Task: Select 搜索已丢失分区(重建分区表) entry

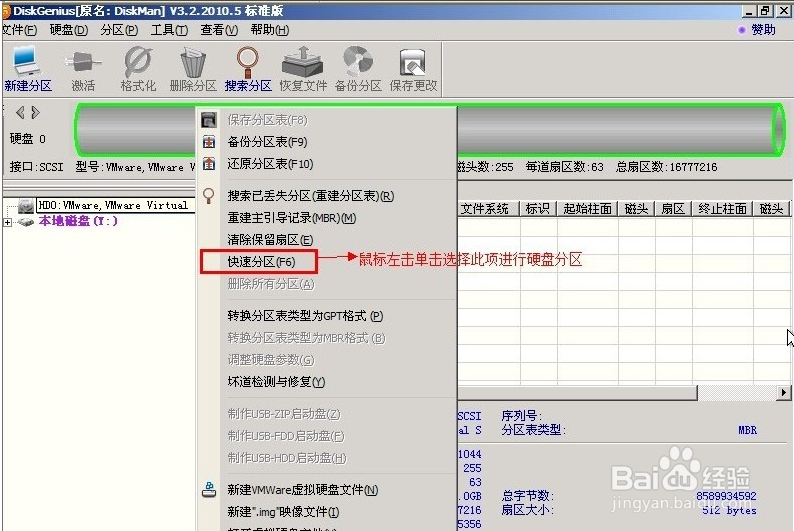Action: [x=310, y=195]
